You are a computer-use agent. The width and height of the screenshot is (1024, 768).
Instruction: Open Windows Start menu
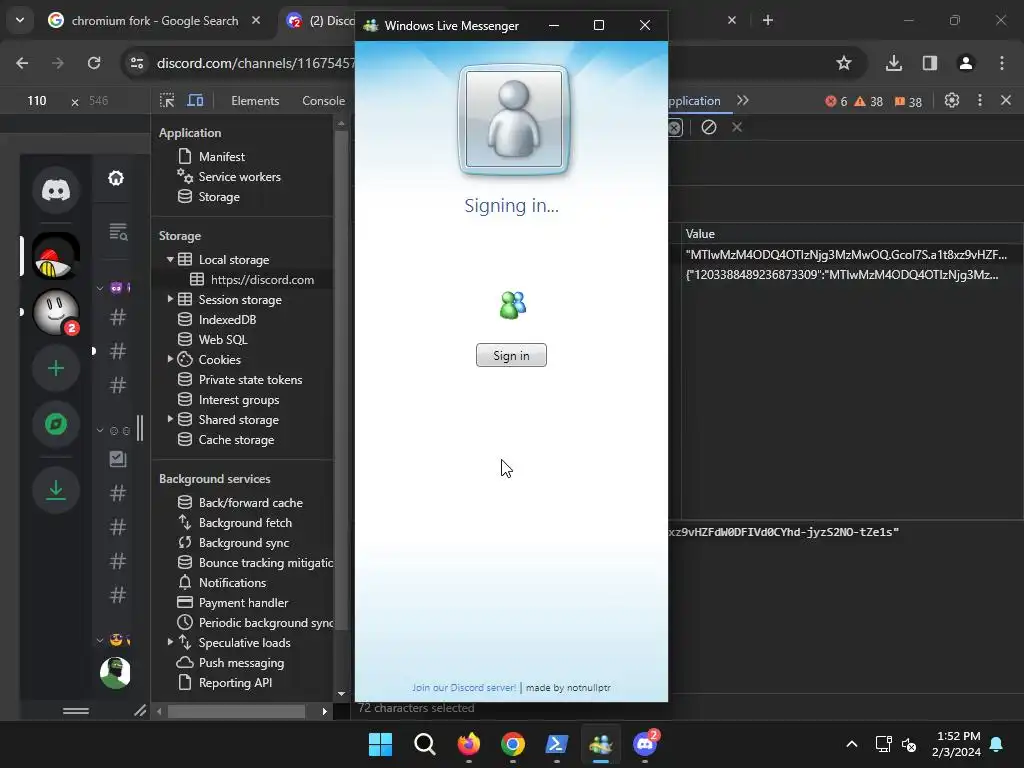tap(380, 744)
